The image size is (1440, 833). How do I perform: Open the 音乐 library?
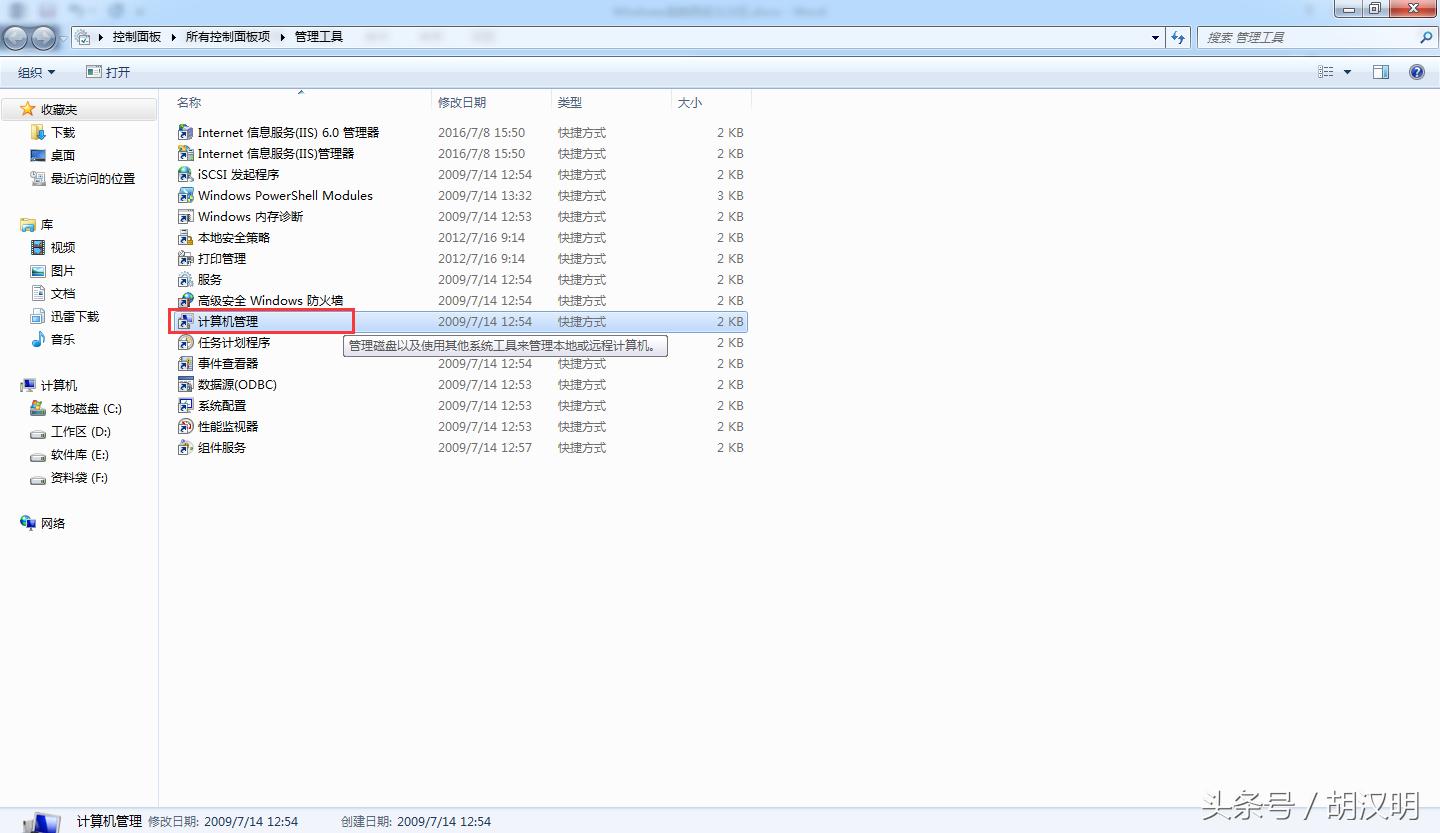click(63, 339)
